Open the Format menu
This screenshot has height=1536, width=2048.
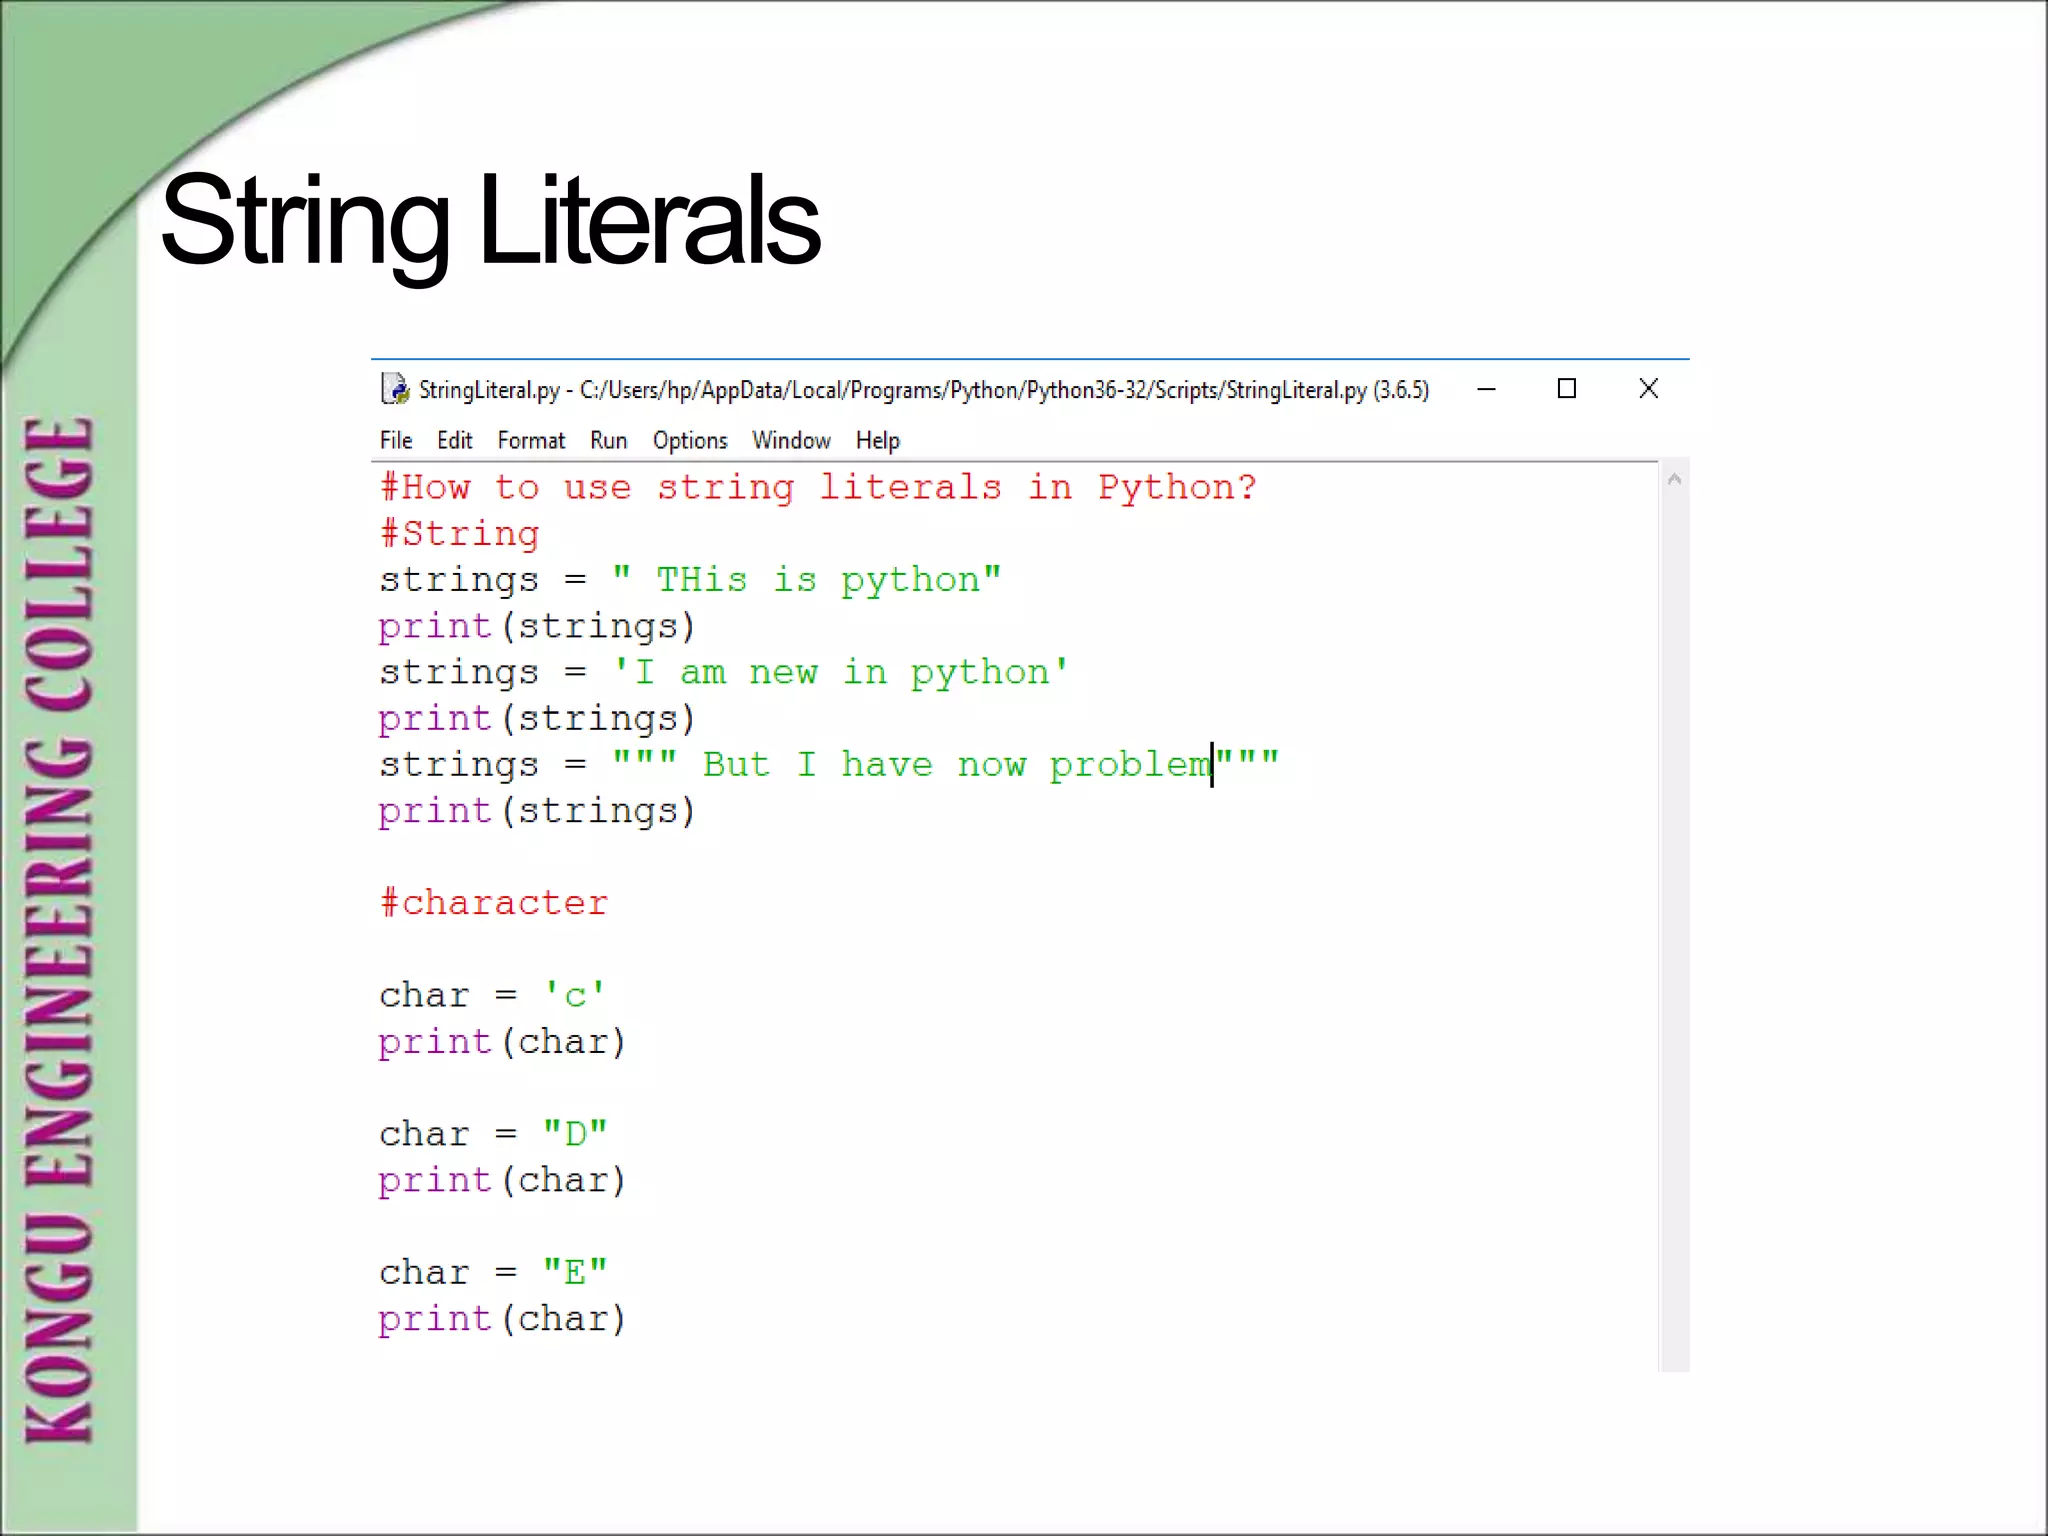click(531, 441)
